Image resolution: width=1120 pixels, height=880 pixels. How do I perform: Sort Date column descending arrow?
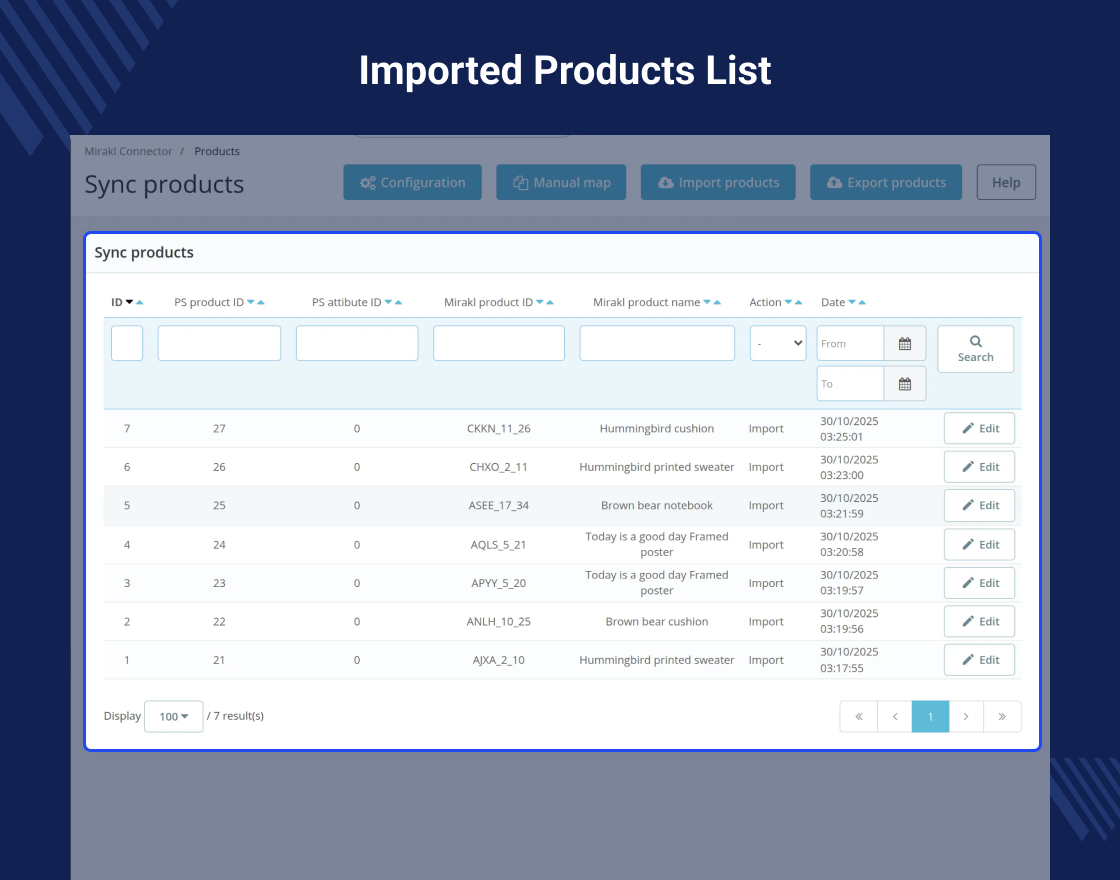[x=852, y=302]
